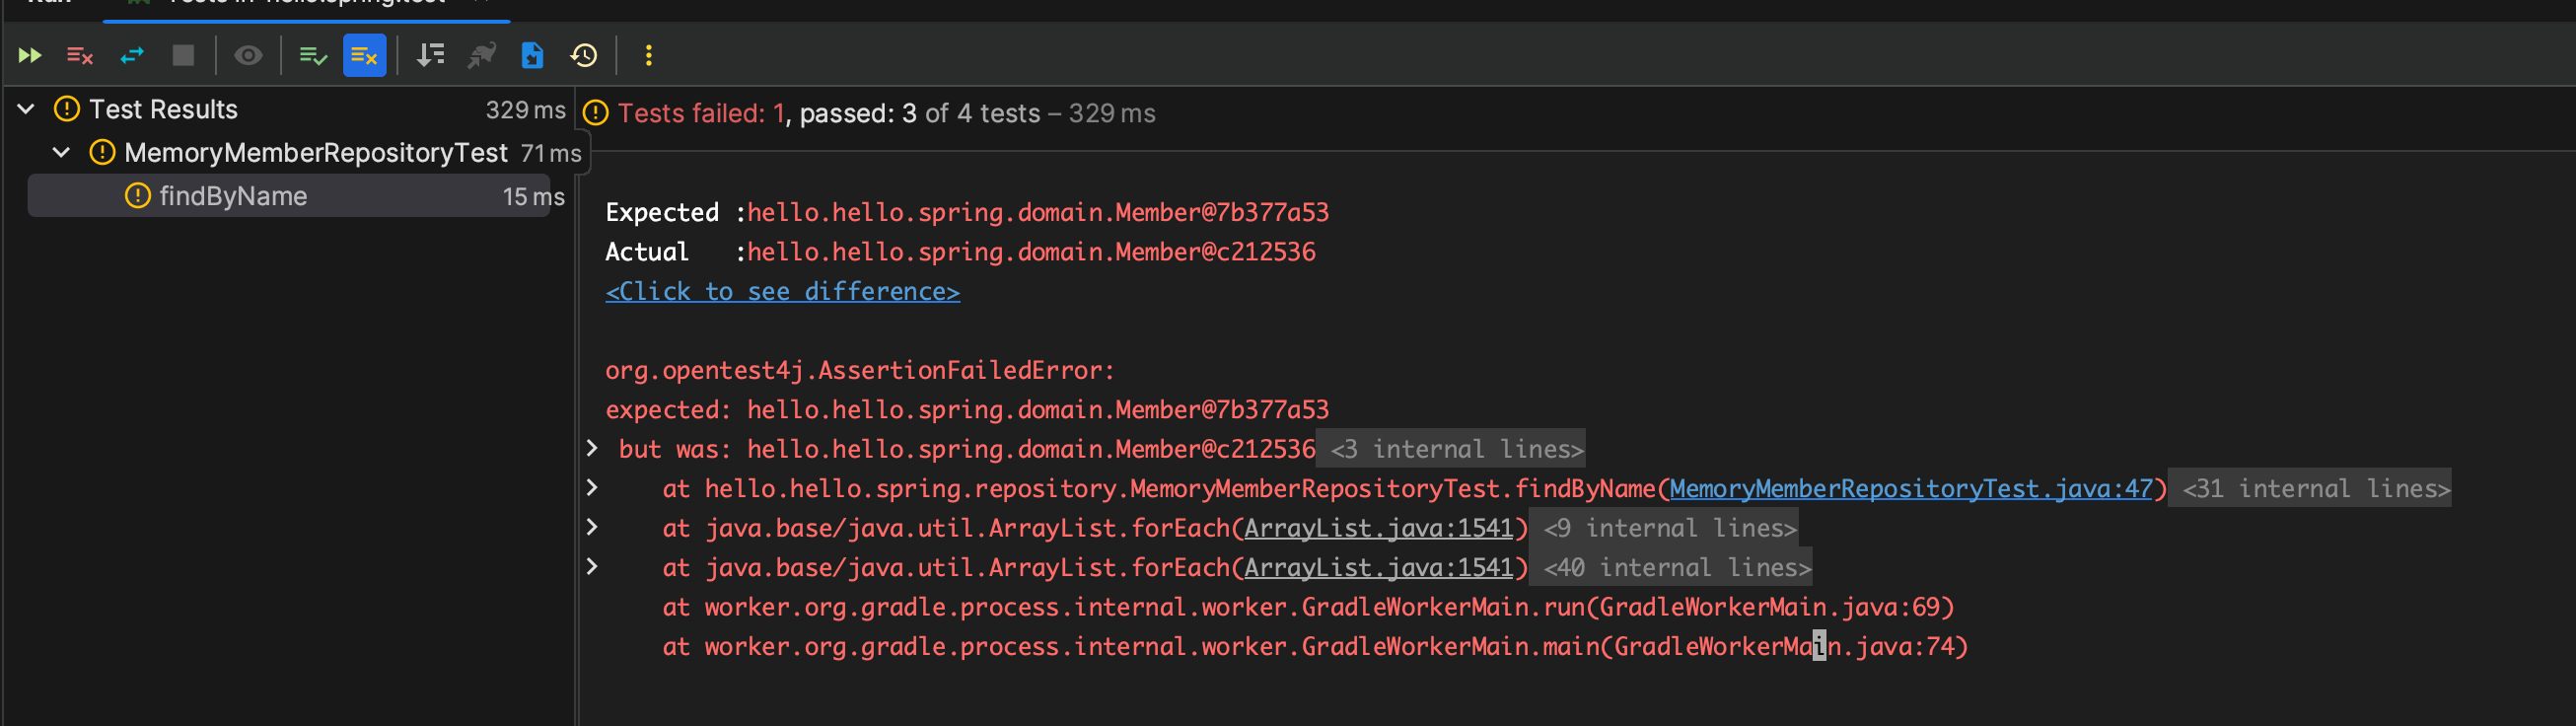Expand the '<31 internal lines>' fold label
This screenshot has height=726, width=2576.
point(2315,488)
